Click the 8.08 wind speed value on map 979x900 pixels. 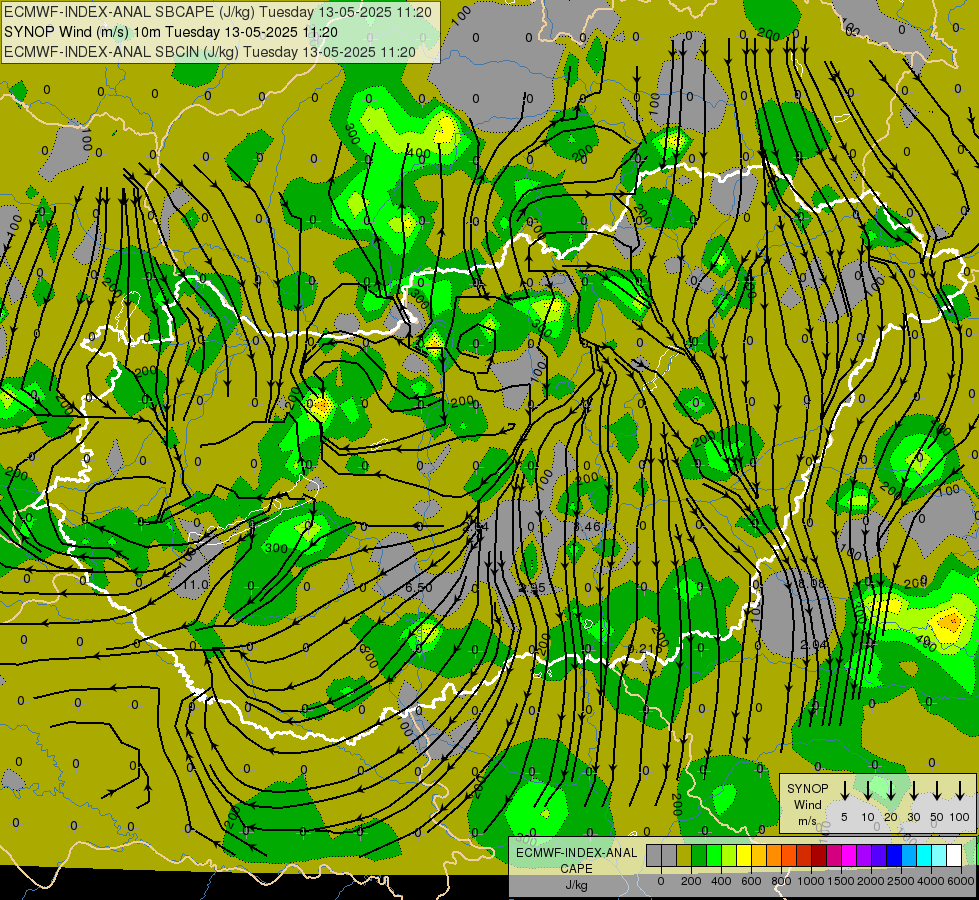point(812,583)
